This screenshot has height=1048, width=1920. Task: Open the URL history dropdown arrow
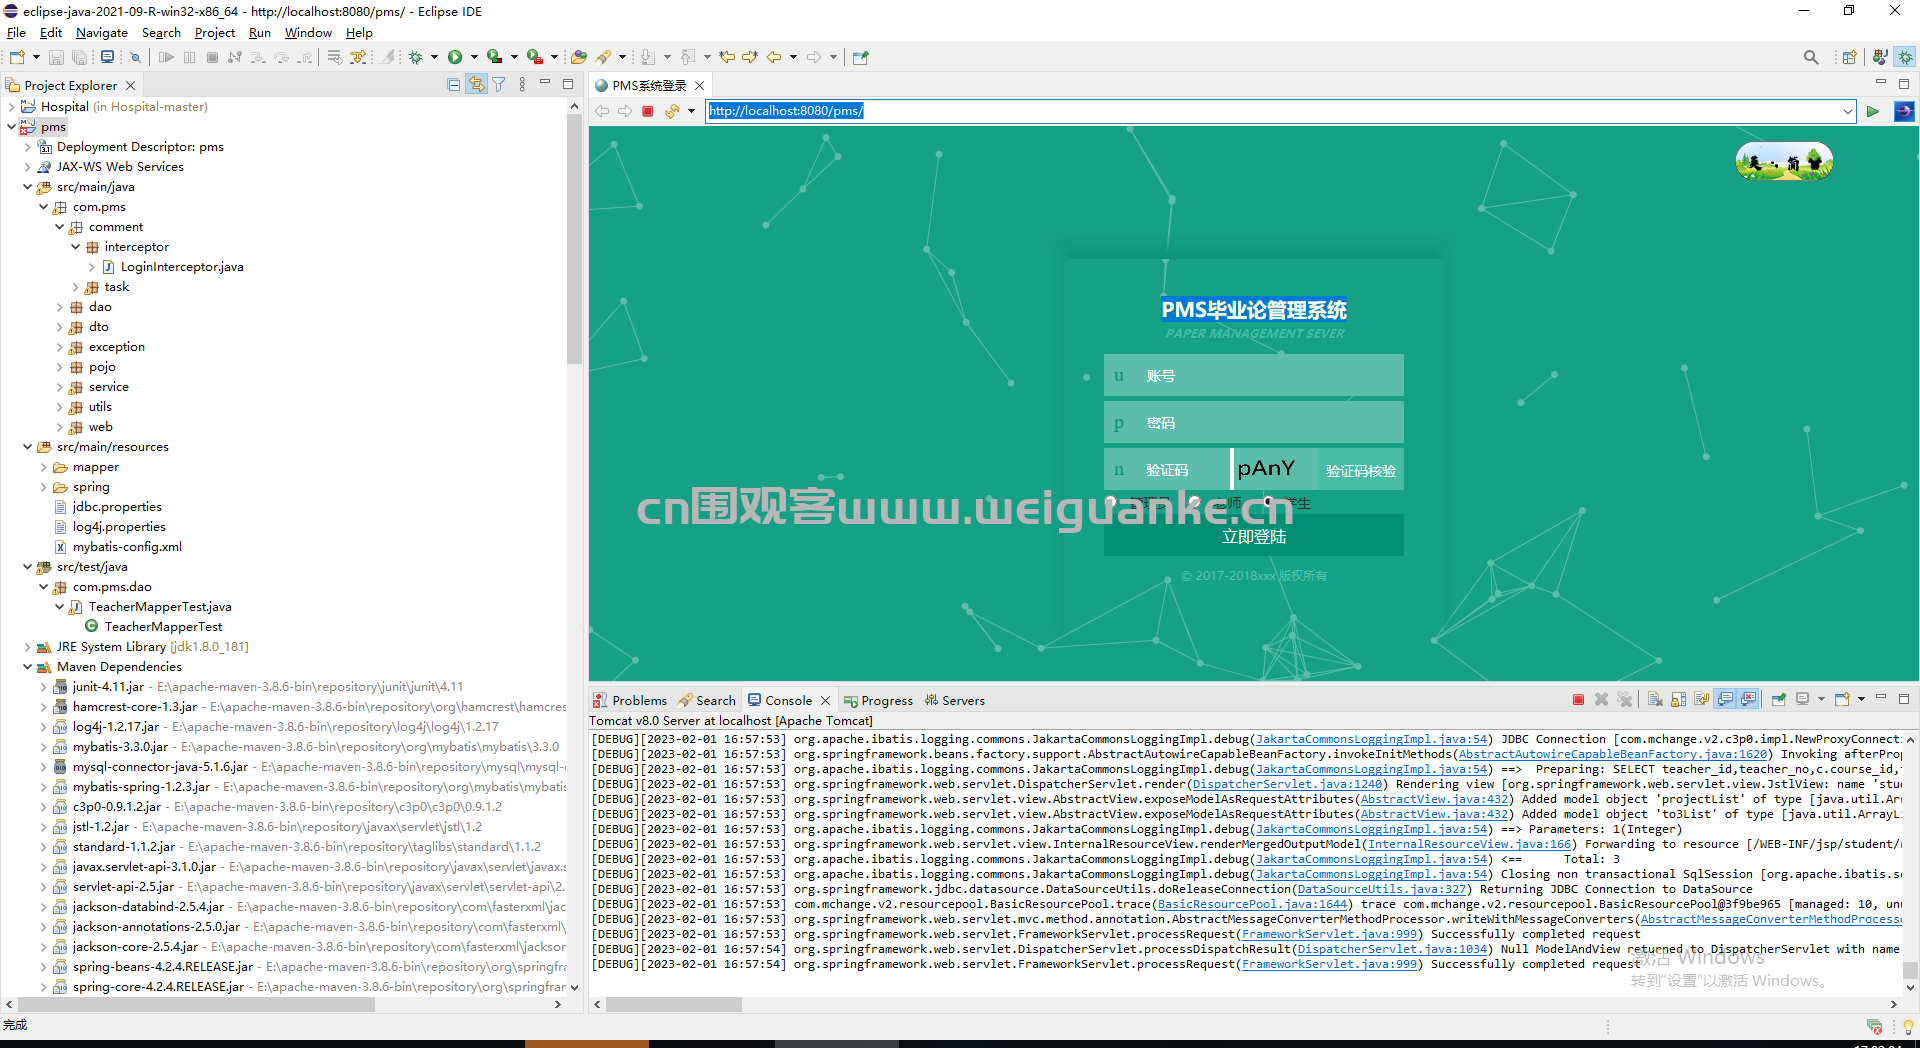coord(1847,111)
